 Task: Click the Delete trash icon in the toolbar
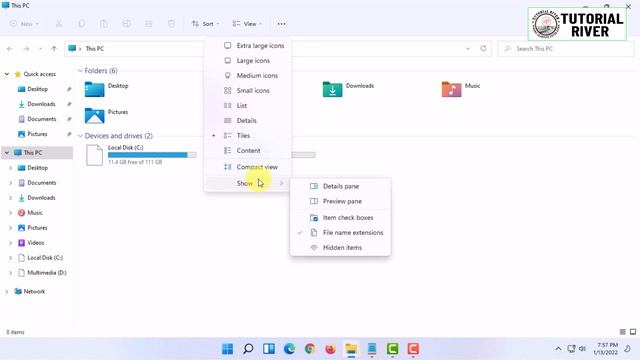(171, 24)
